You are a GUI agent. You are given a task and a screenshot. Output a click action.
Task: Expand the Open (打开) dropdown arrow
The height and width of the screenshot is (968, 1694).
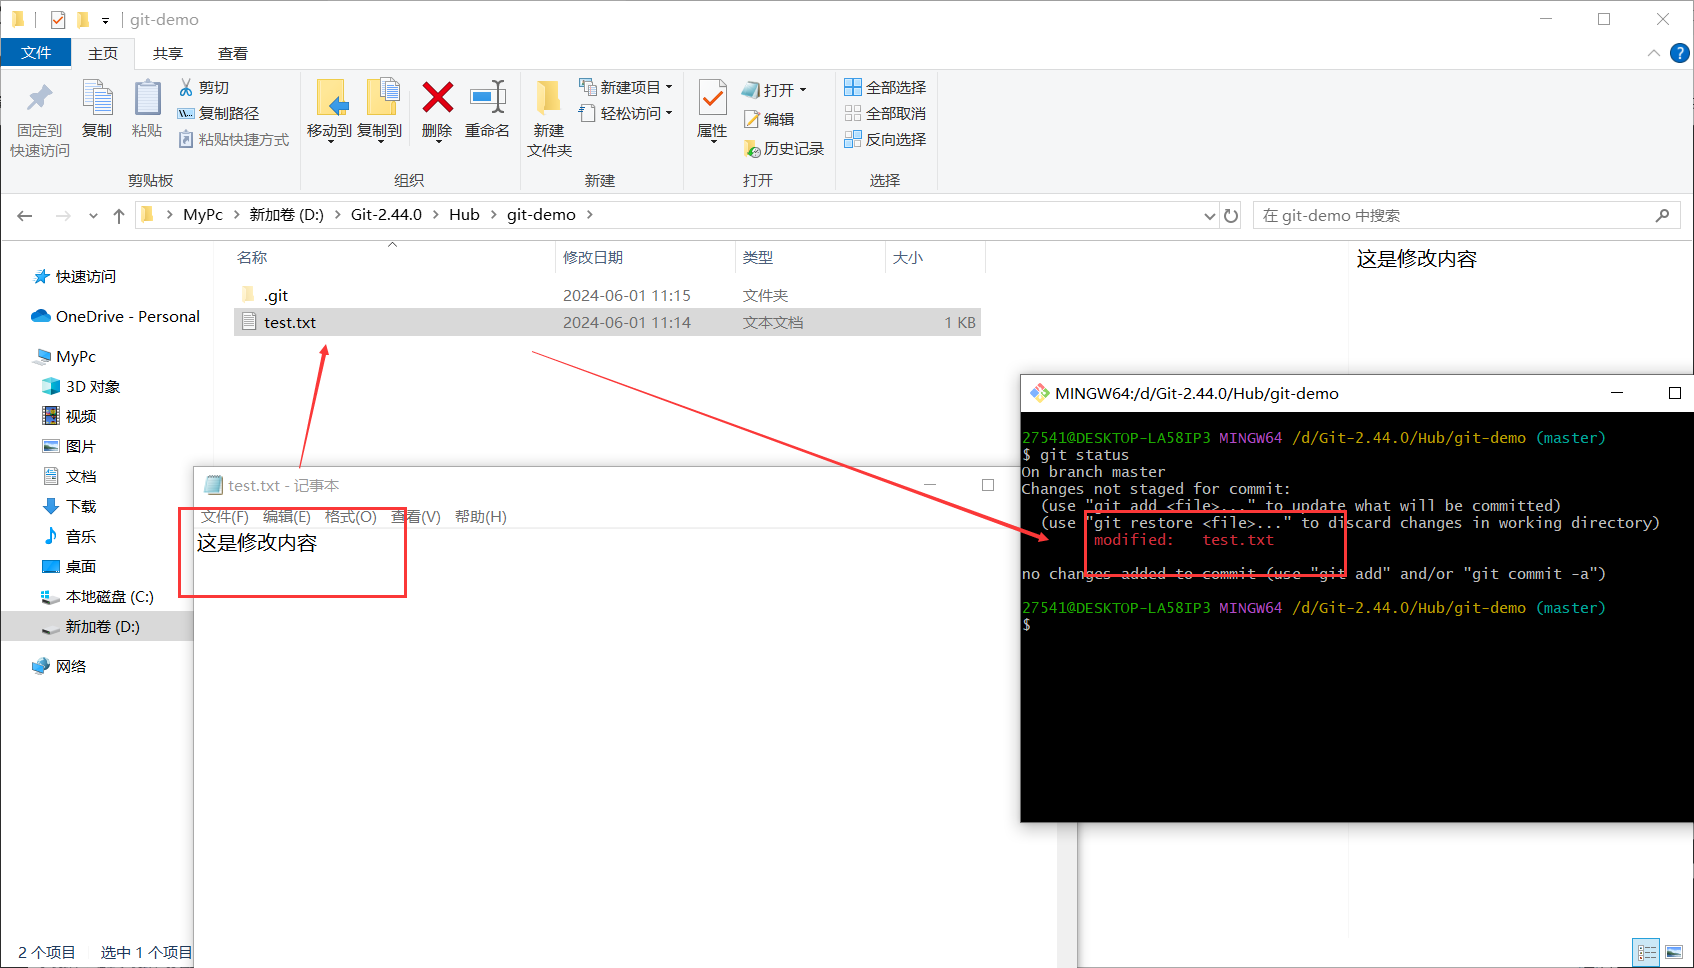803,90
